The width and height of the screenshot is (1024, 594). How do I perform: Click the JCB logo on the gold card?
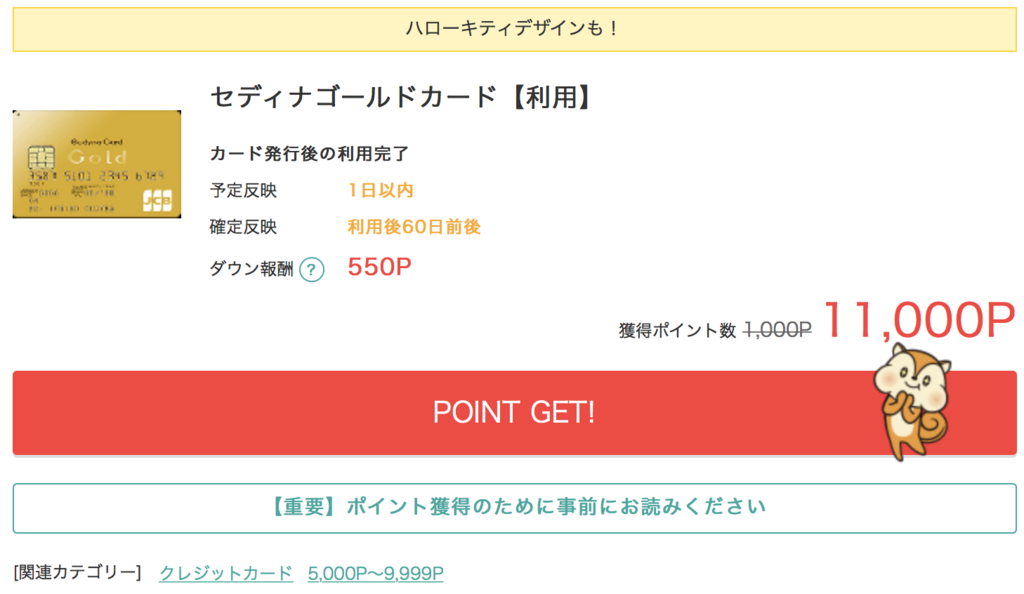click(x=157, y=199)
